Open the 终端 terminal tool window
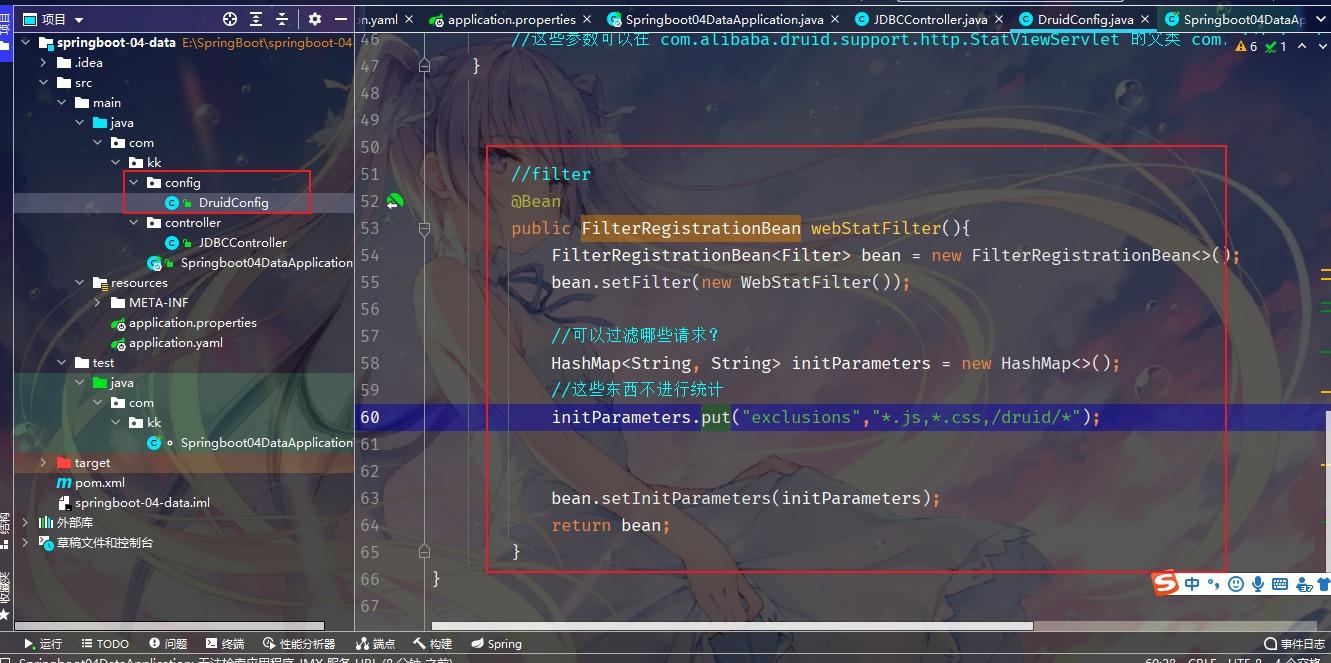This screenshot has width=1331, height=663. (224, 644)
